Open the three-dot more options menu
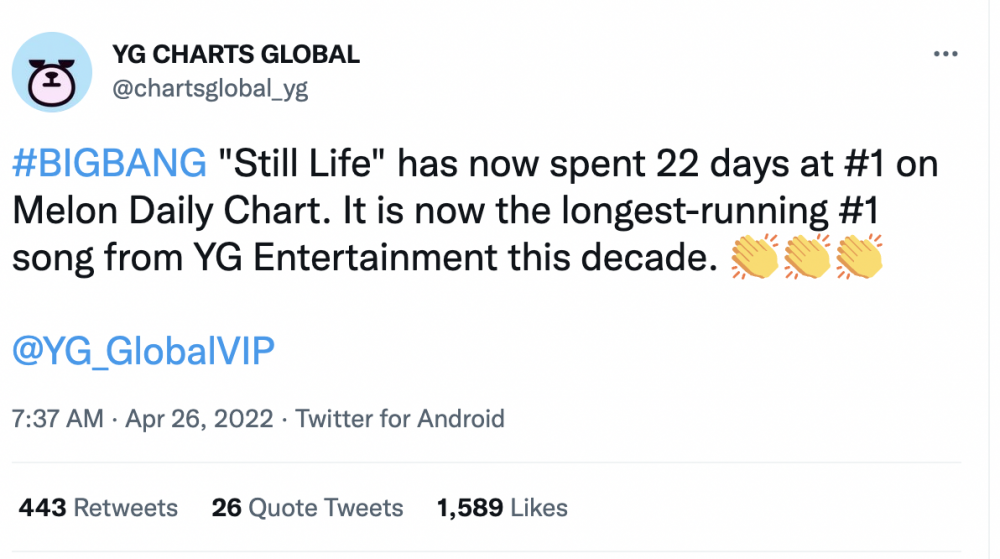Viewport: 1000px width, 559px height. click(945, 54)
